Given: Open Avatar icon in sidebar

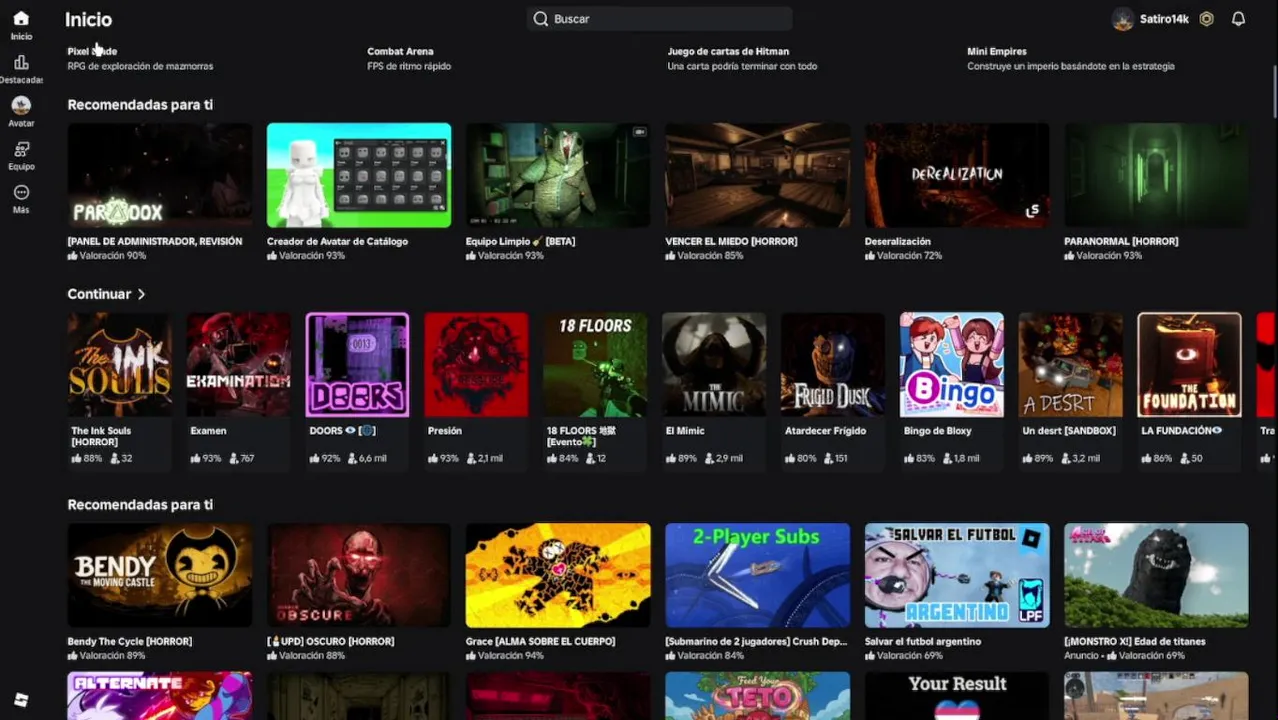Looking at the screenshot, I should click(21, 105).
